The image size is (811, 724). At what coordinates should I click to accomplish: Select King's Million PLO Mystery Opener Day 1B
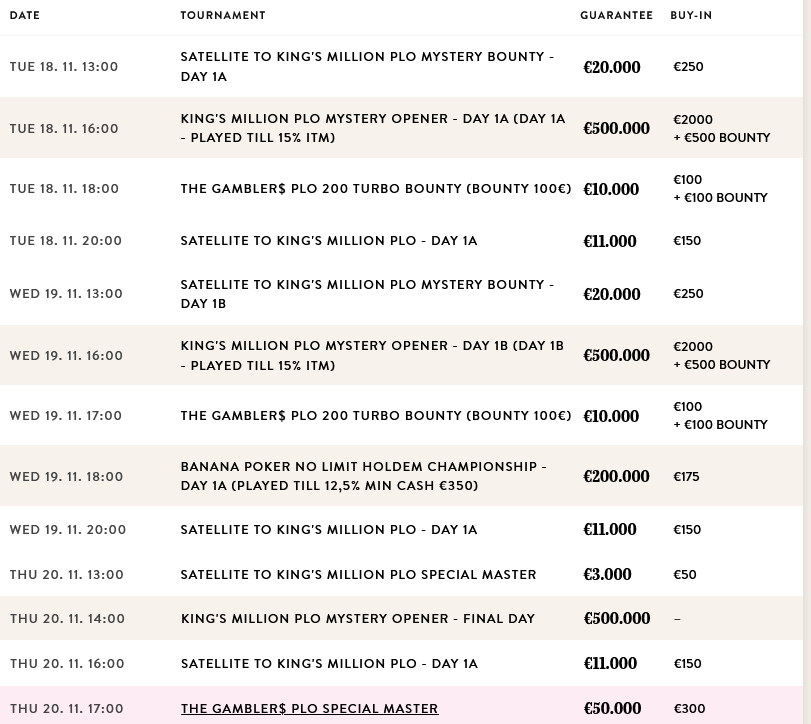click(x=372, y=355)
